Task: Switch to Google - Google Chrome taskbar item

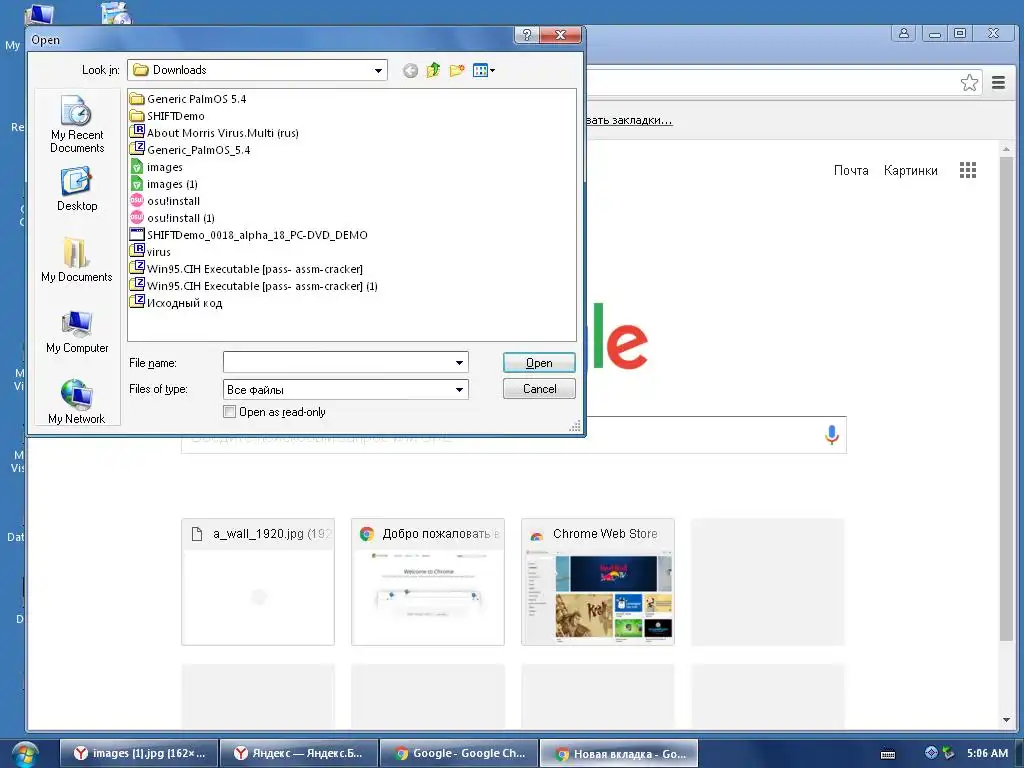Action: point(459,754)
